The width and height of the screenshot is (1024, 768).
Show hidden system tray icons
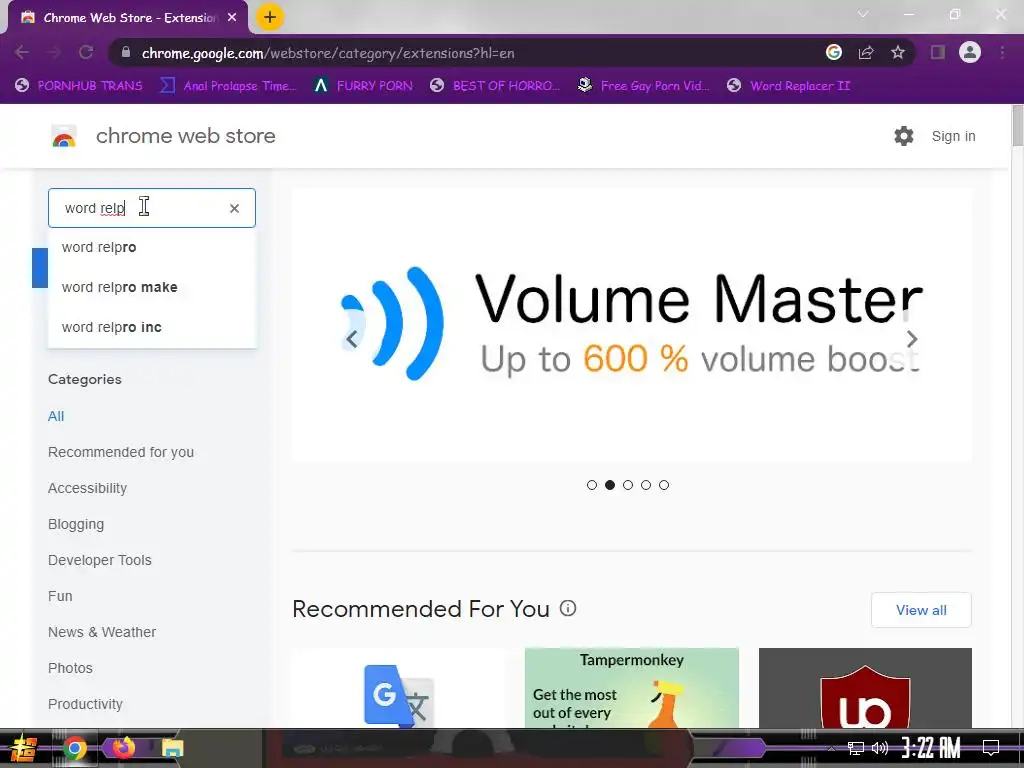click(831, 748)
